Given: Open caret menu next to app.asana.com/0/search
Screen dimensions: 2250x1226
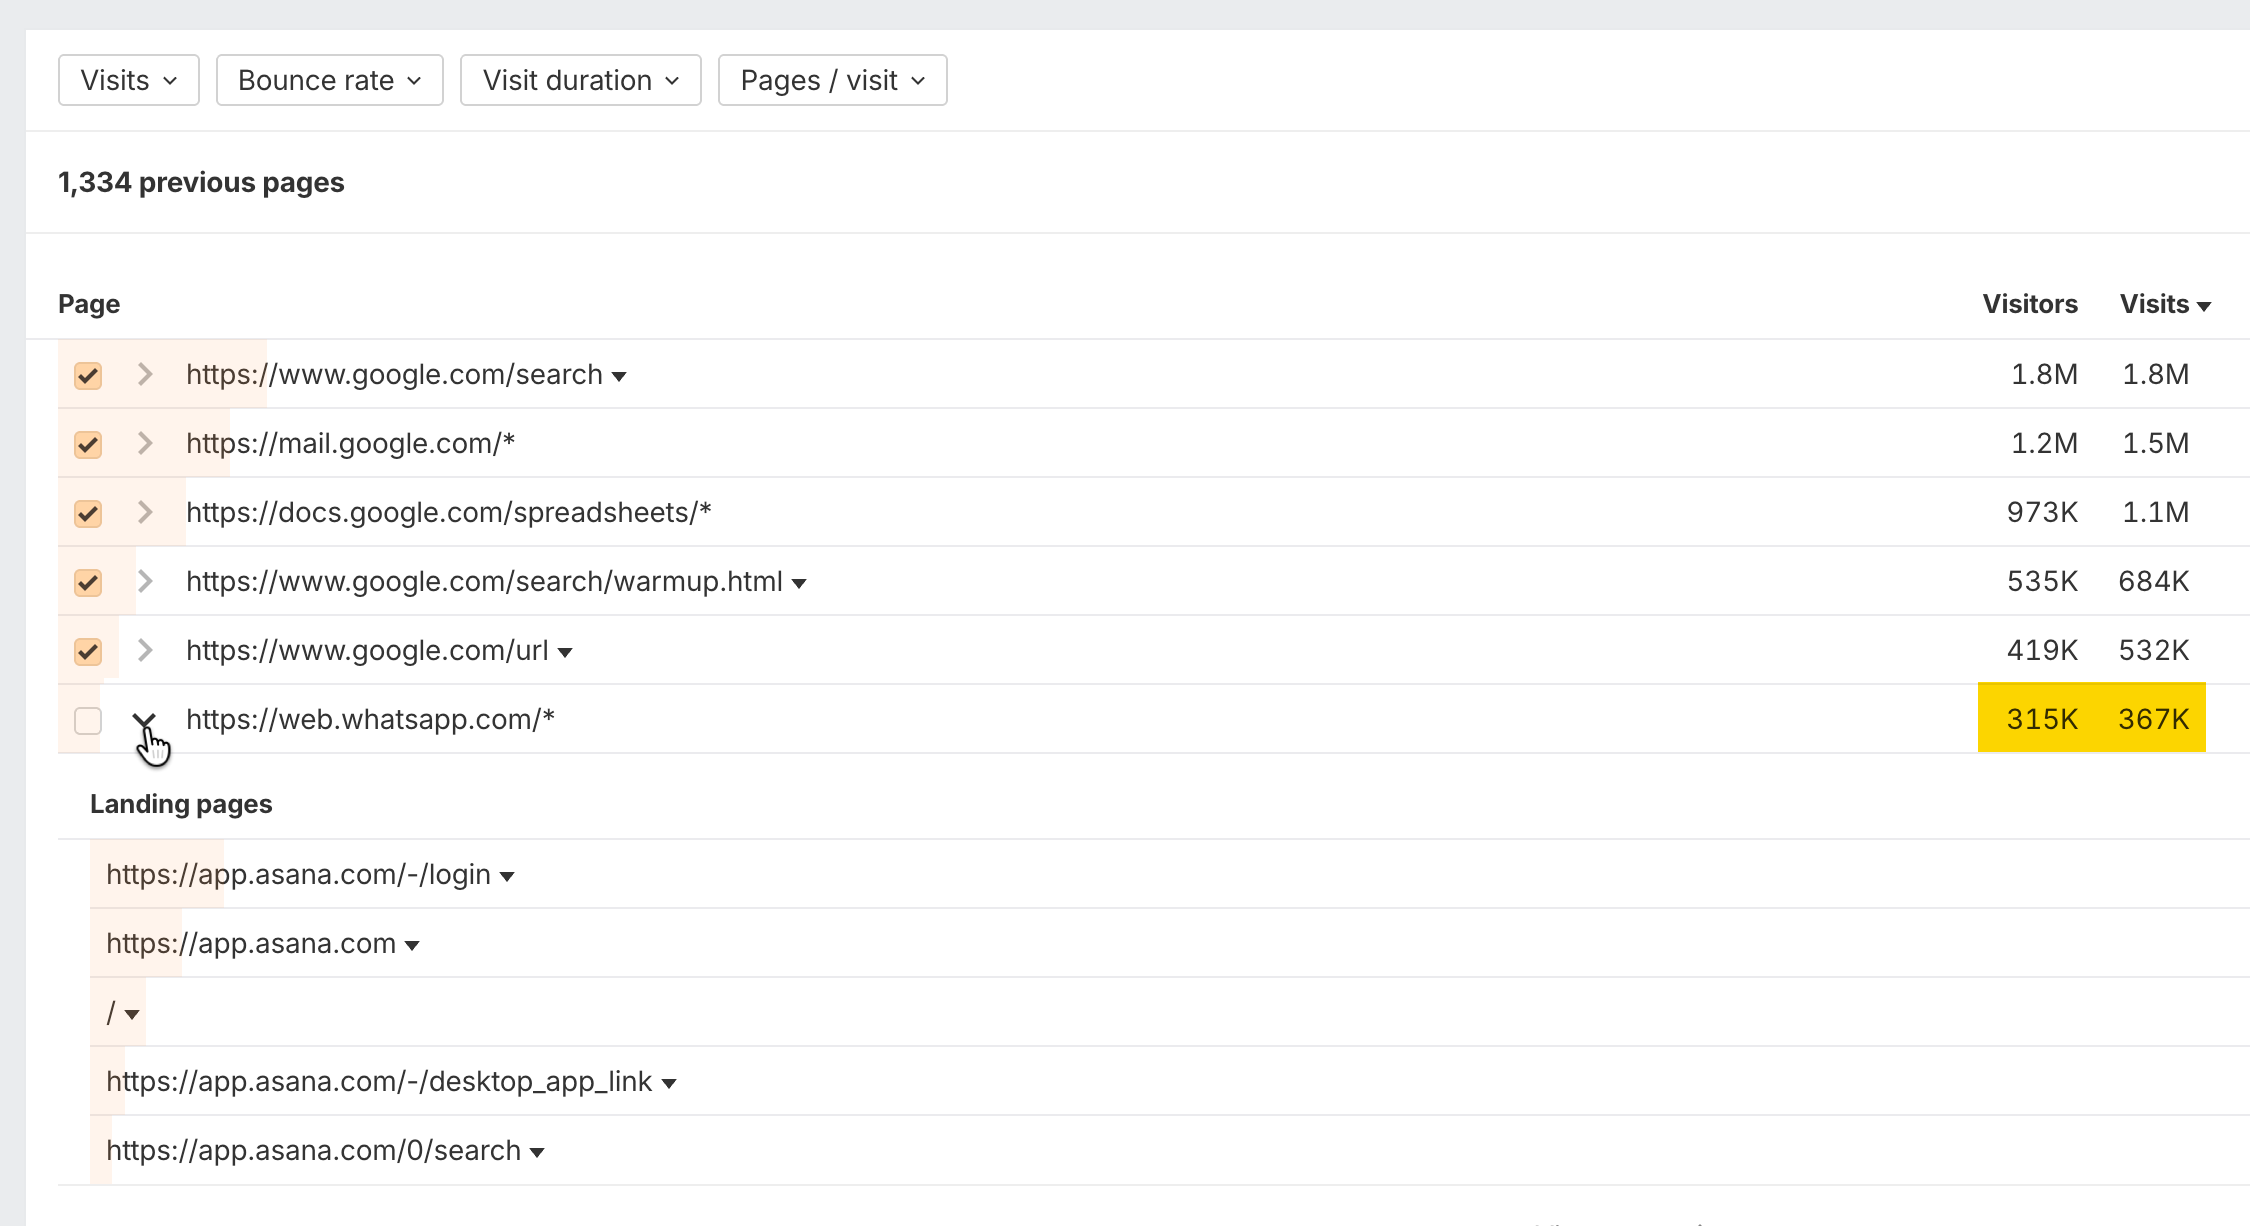Looking at the screenshot, I should [x=537, y=1153].
